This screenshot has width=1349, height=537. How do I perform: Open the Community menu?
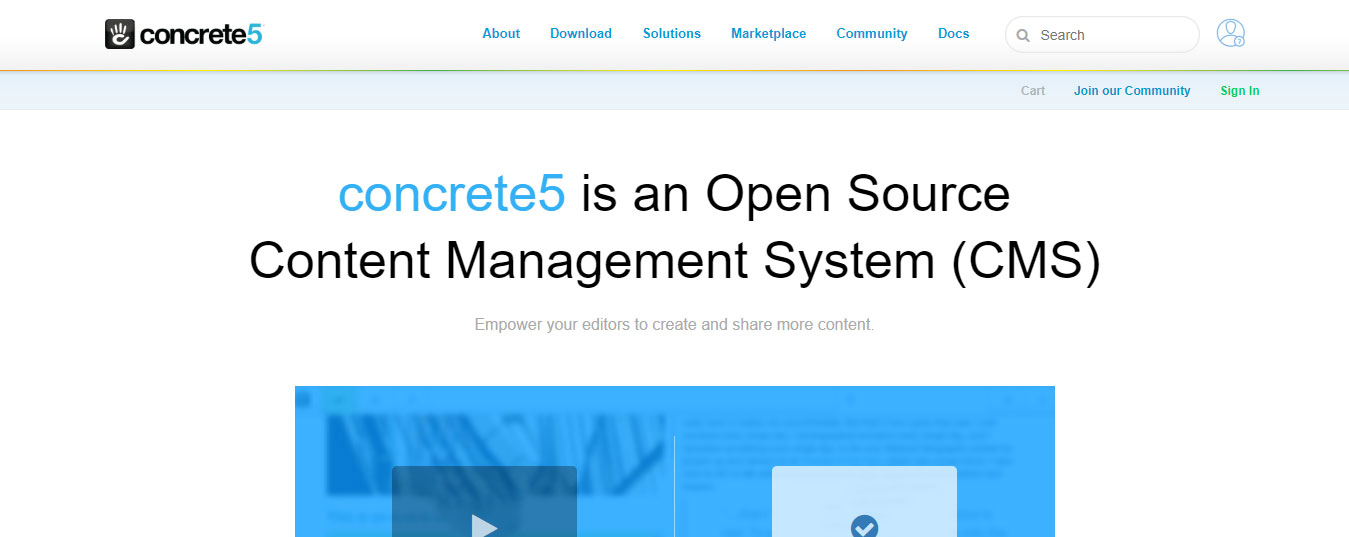[872, 33]
